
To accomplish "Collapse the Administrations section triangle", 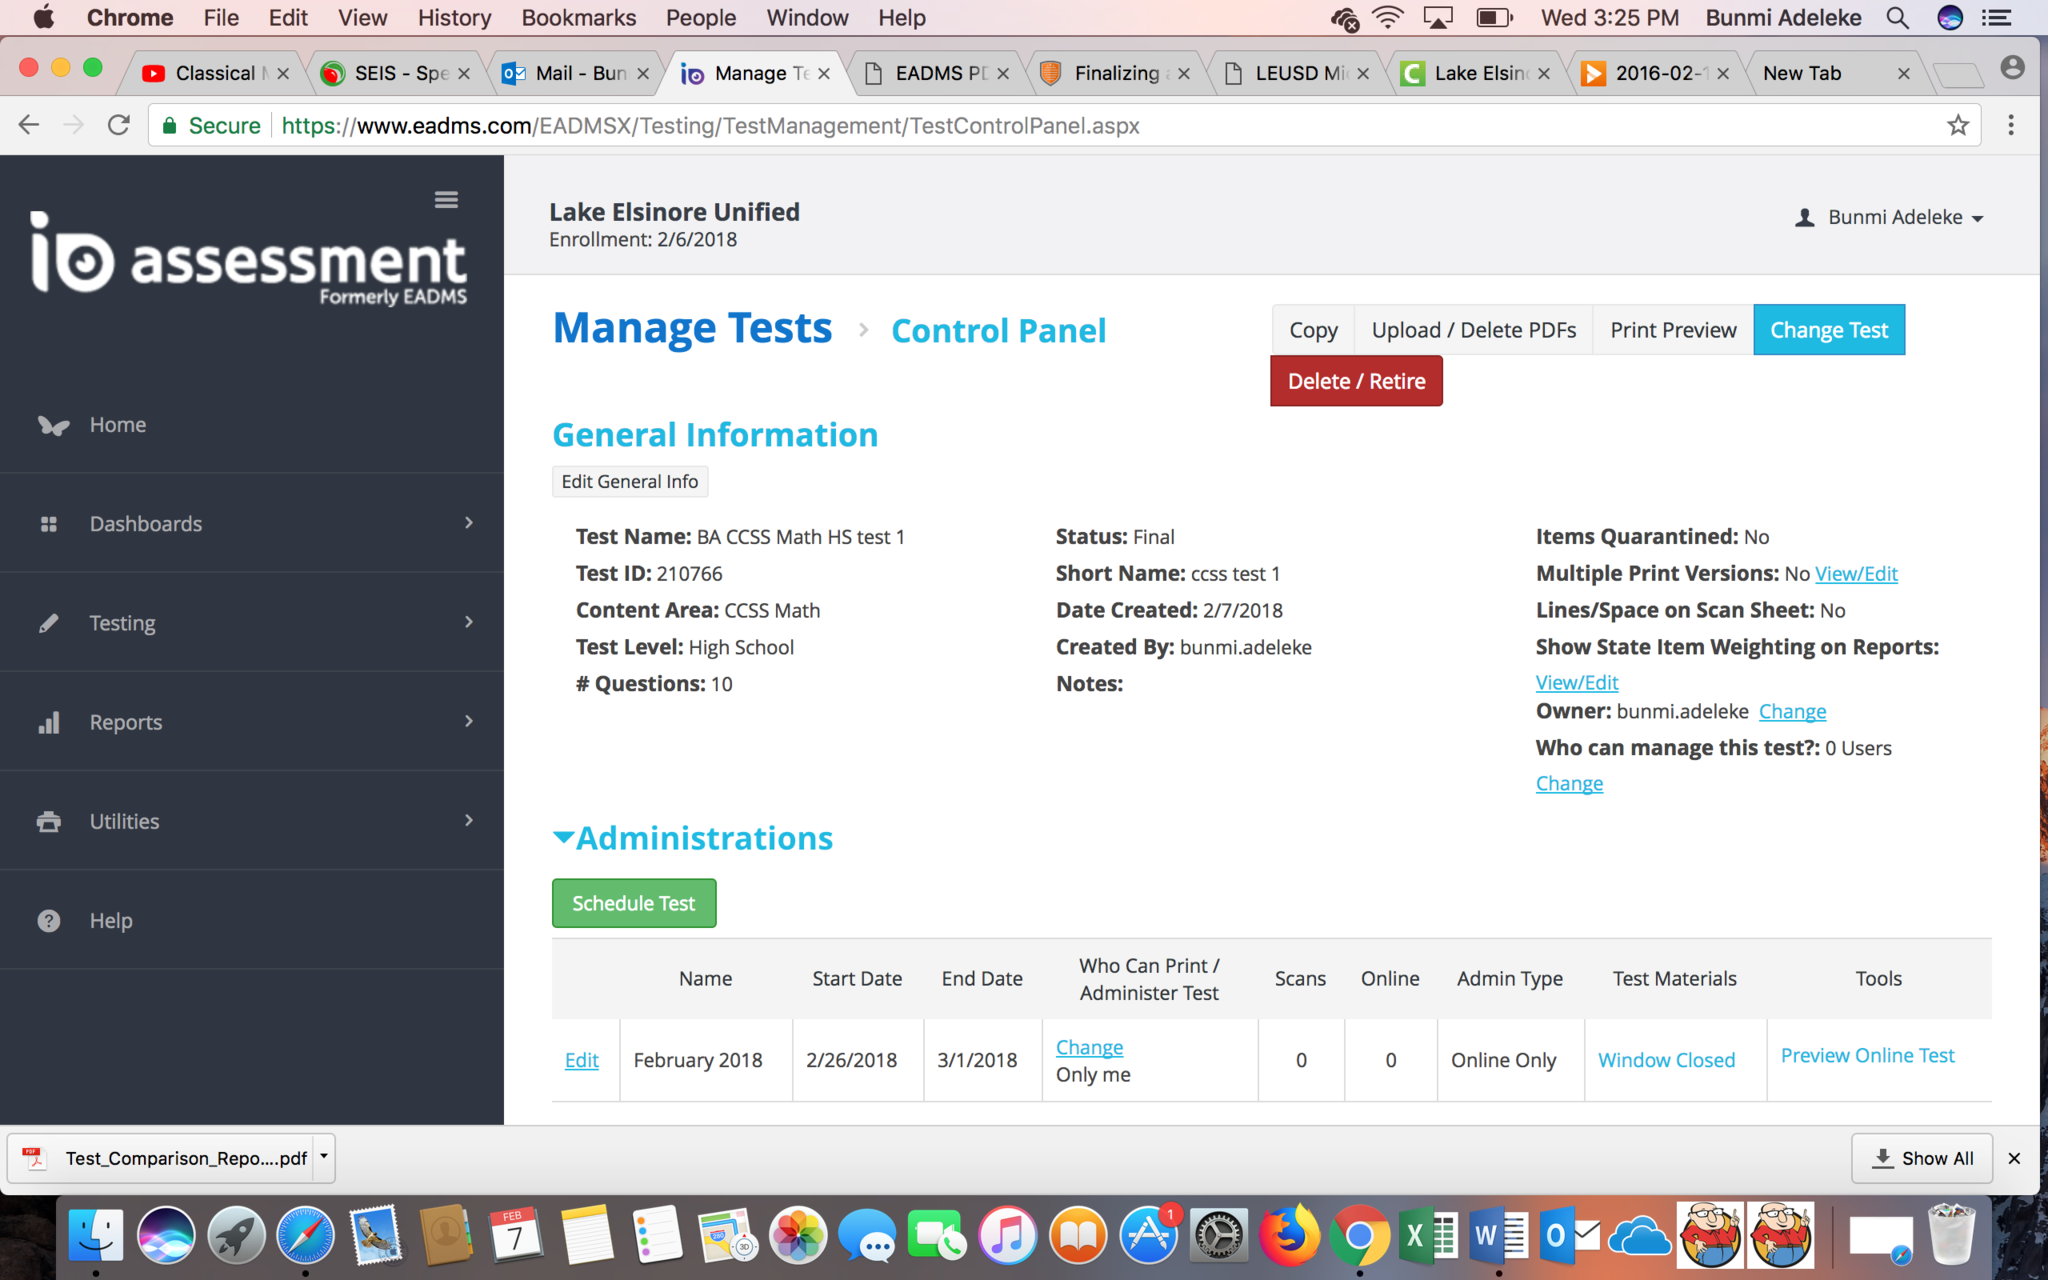I will tap(563, 838).
